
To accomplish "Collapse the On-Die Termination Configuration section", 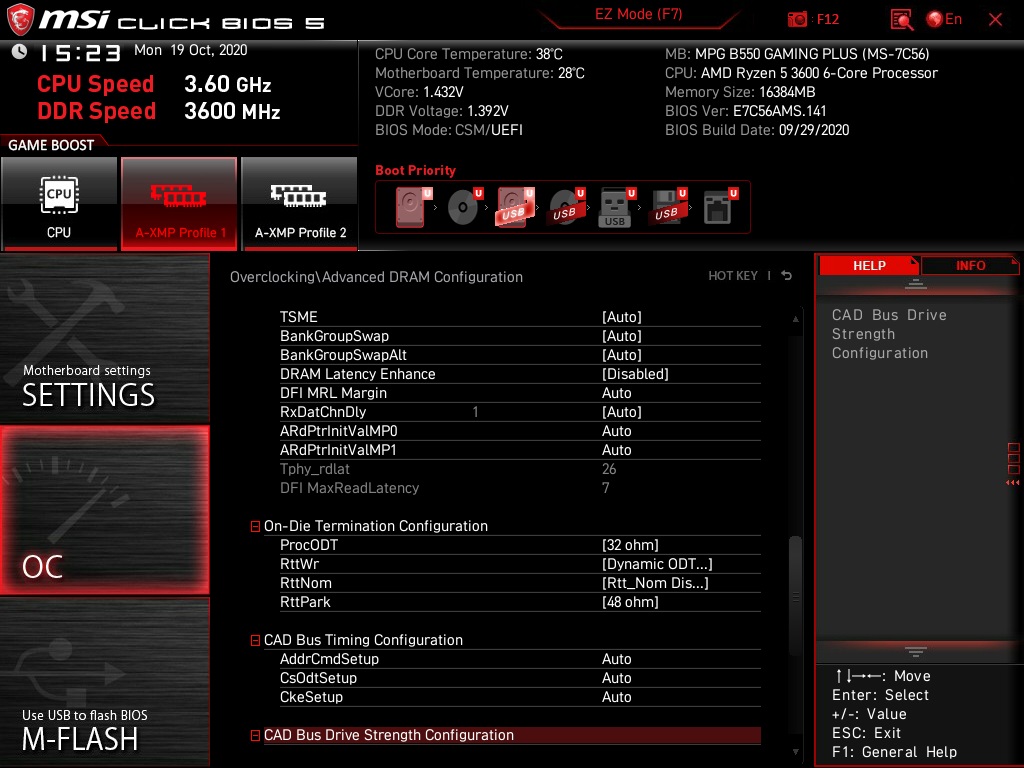I will pos(254,525).
